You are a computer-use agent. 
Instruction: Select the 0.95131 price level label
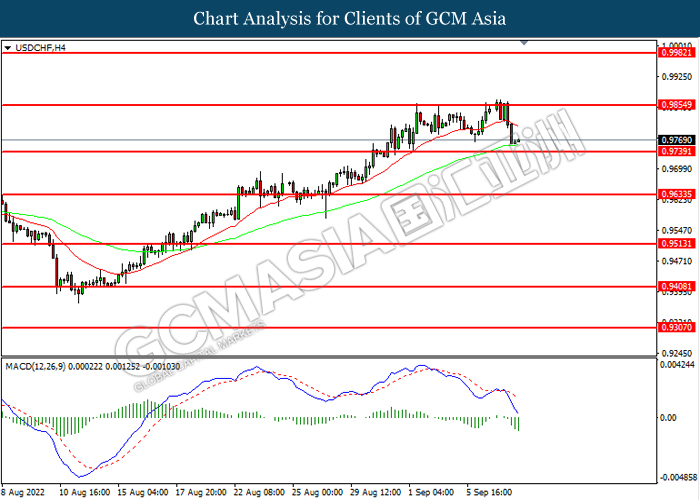point(676,244)
